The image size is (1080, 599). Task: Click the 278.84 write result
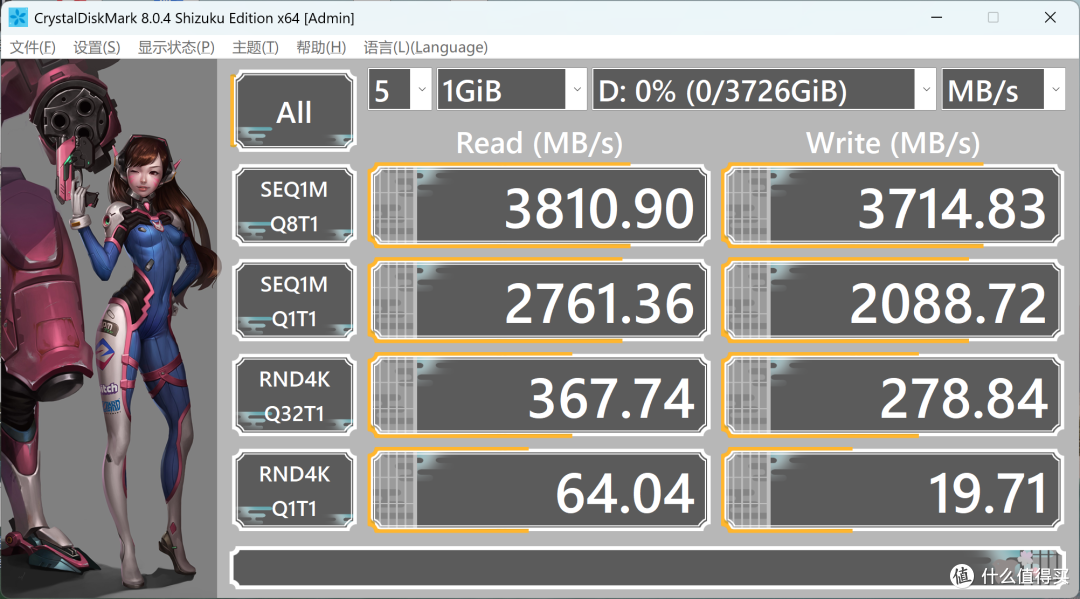[893, 396]
